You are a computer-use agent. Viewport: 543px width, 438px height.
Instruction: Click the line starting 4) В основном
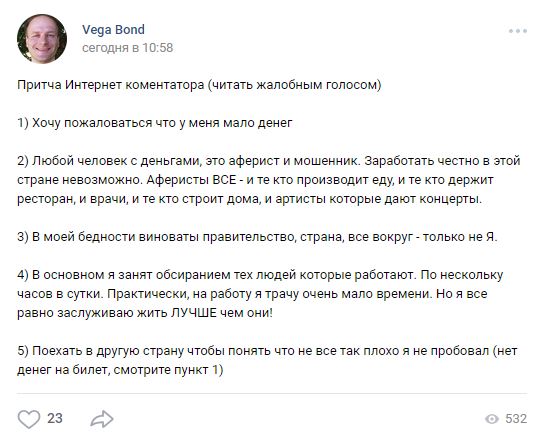[x=260, y=275]
